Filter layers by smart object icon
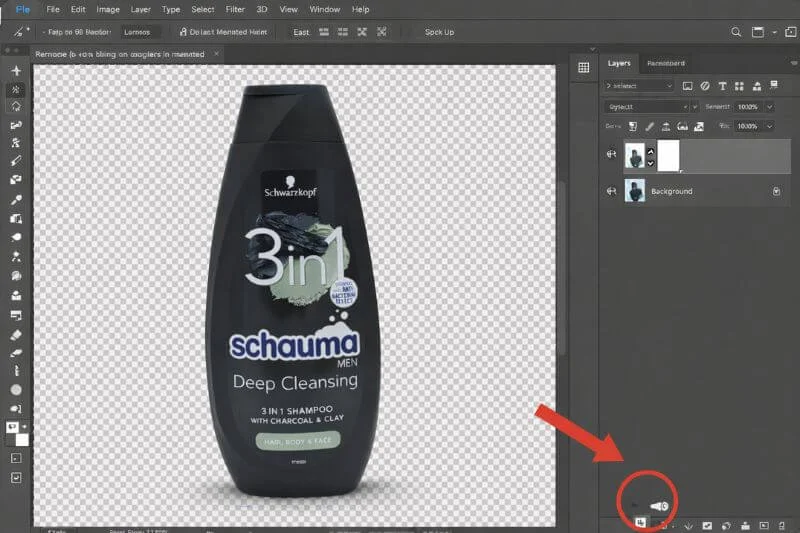Screen dimensions: 800x533 pyautogui.click(x=757, y=86)
